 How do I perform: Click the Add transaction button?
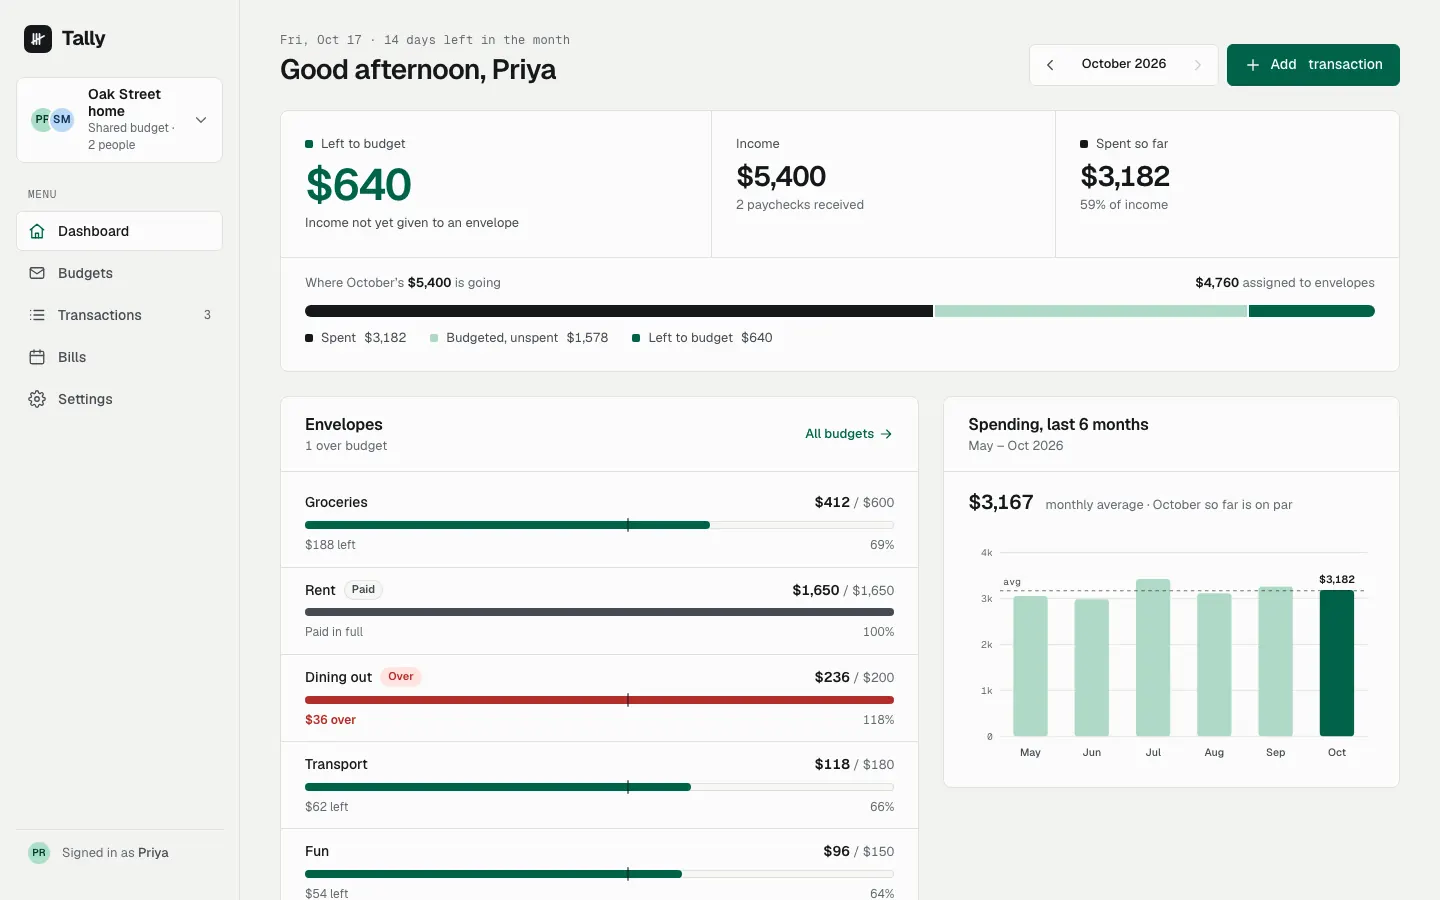click(1313, 65)
